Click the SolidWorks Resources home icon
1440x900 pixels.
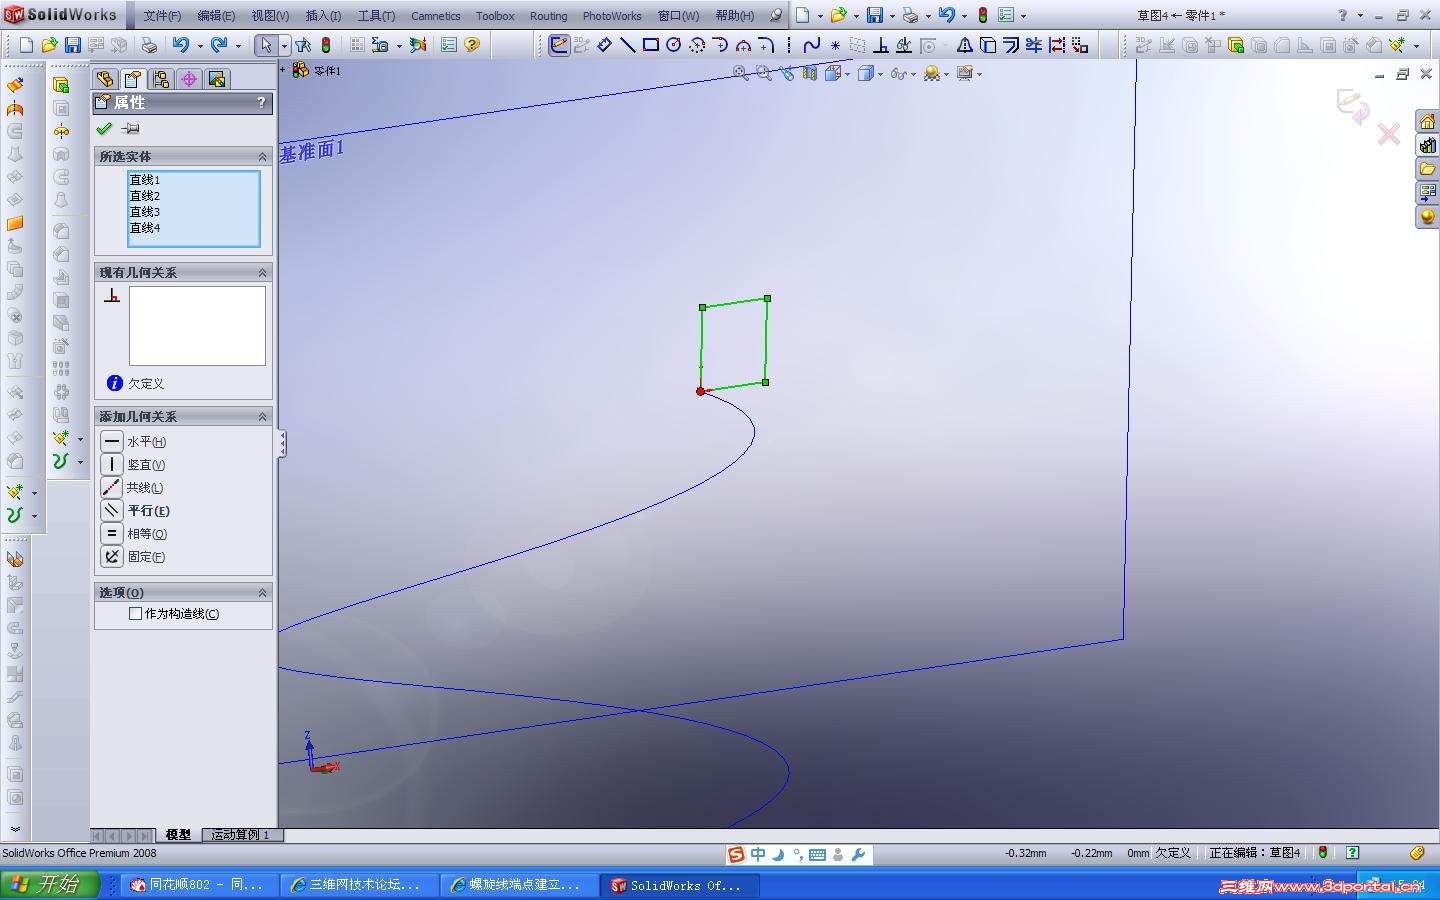click(x=1427, y=121)
